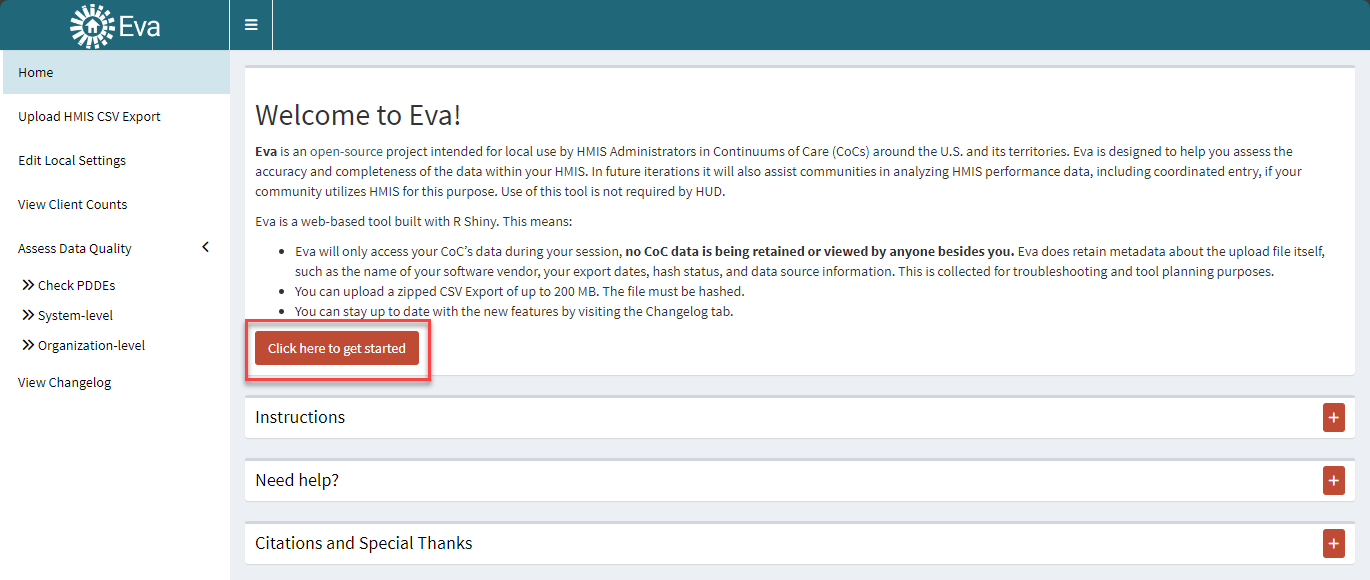Toggle the sidebar with the hamburger icon
Screen dimensions: 1370x580
251,25
